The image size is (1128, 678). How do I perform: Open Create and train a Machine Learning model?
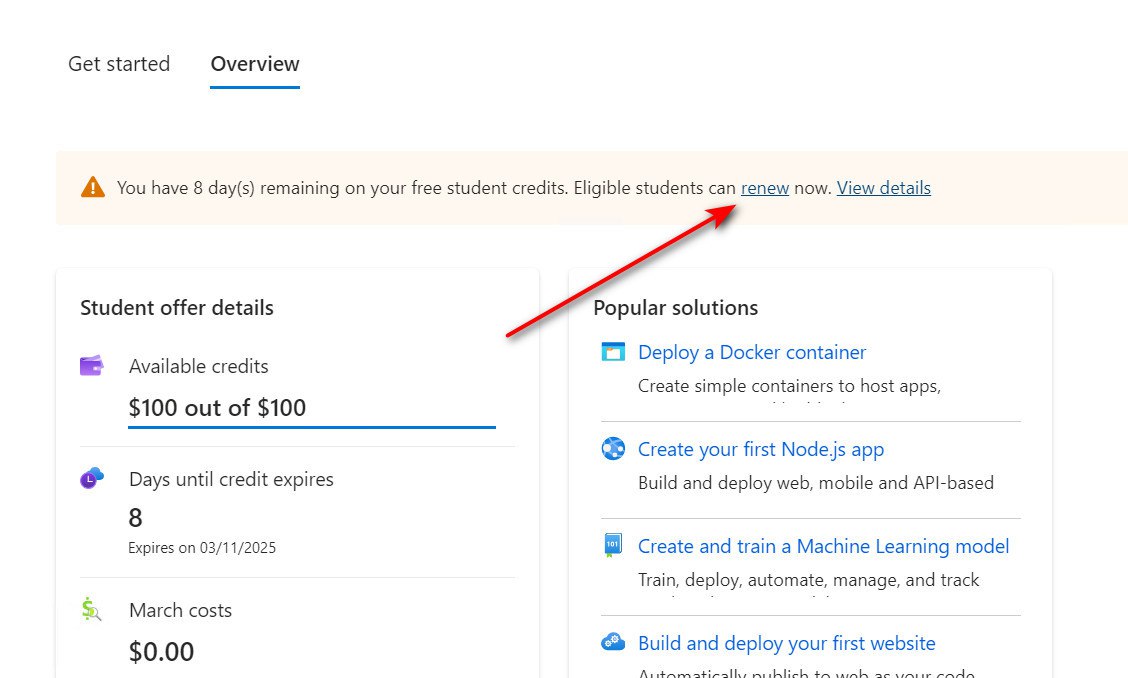(x=823, y=546)
